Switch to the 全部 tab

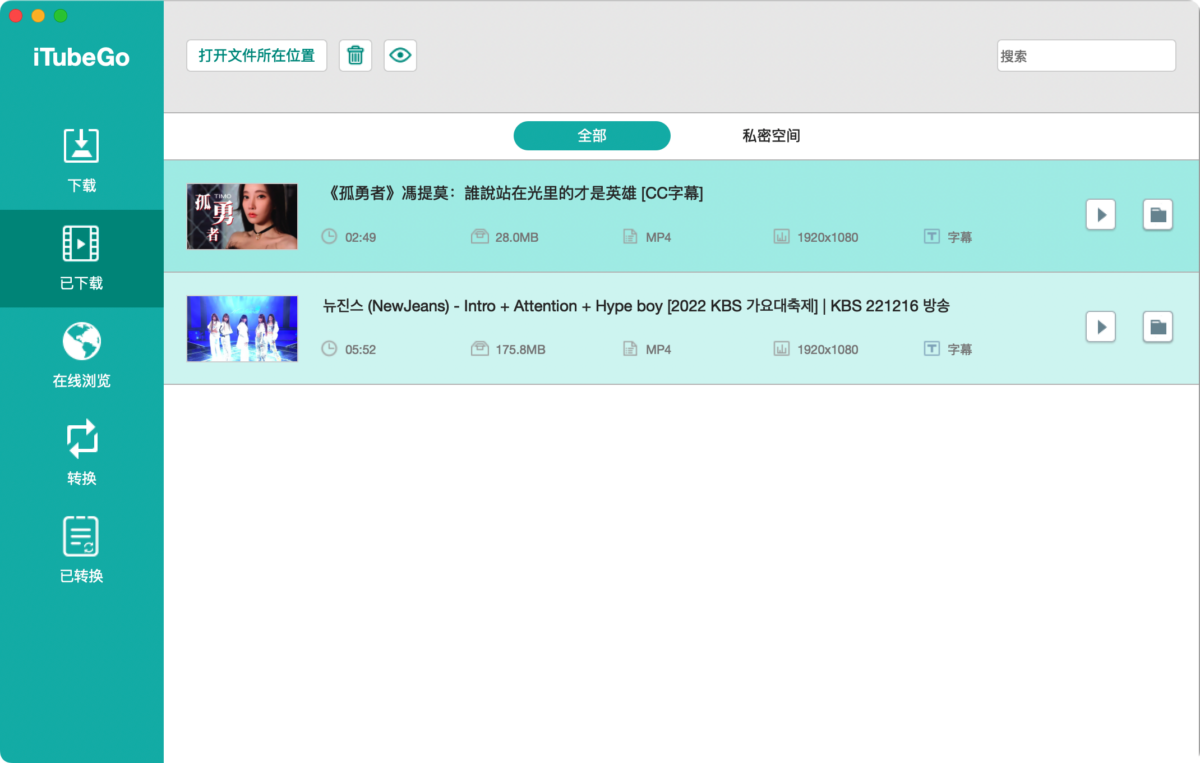(592, 136)
